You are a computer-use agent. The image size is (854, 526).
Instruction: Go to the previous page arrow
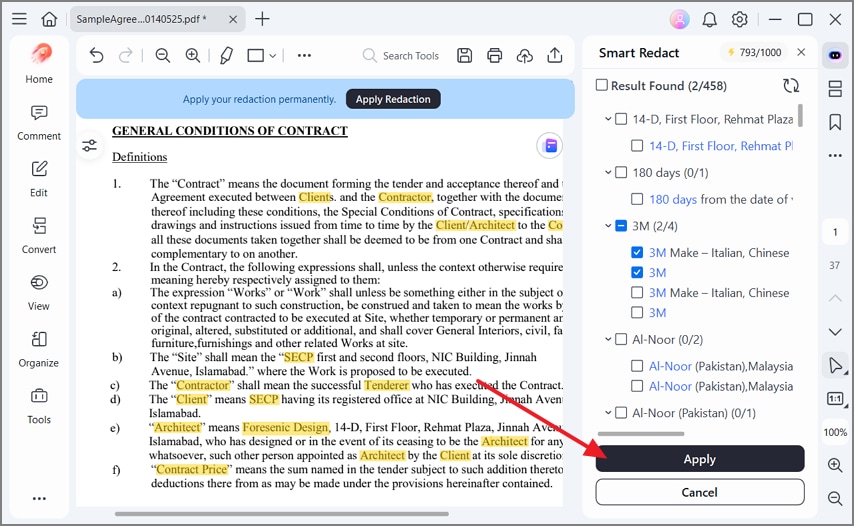835,298
